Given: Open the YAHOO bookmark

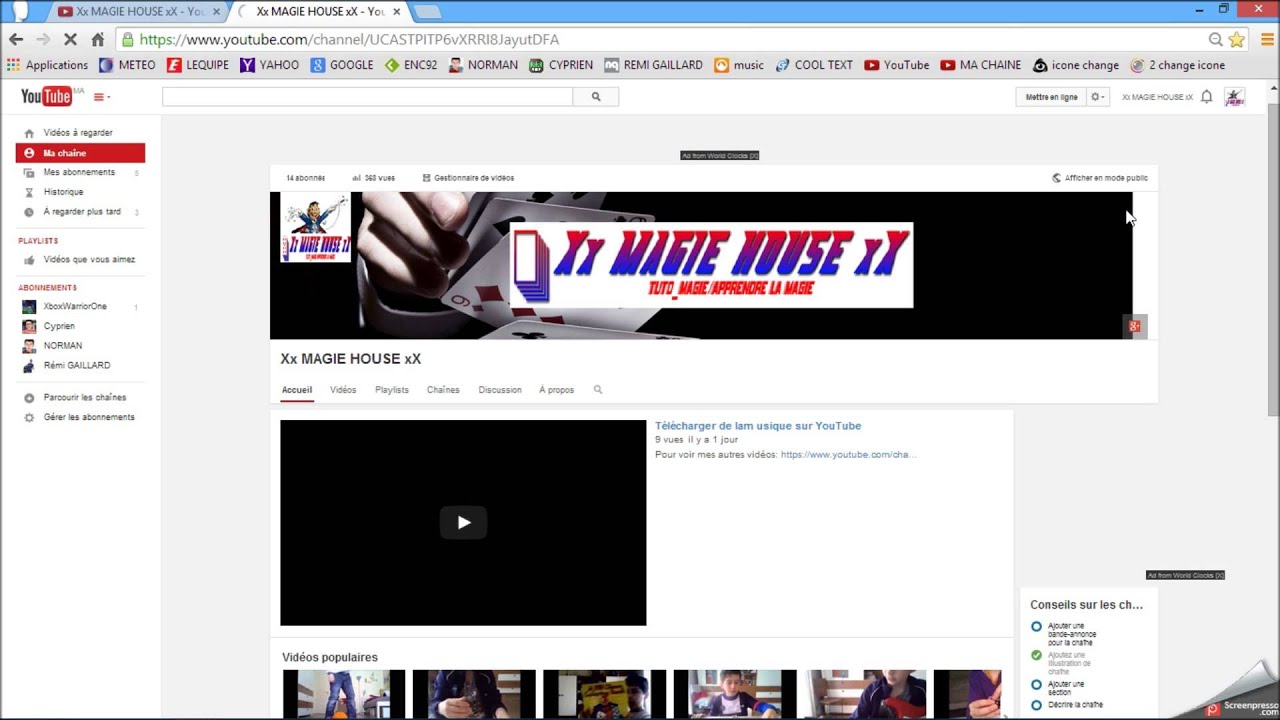Looking at the screenshot, I should (x=269, y=65).
